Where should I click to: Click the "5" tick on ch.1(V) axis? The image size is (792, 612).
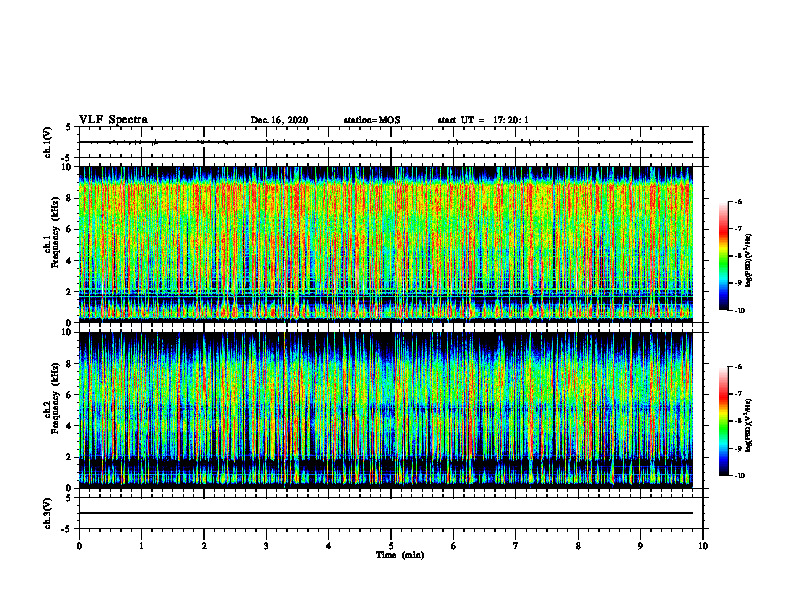[x=69, y=128]
